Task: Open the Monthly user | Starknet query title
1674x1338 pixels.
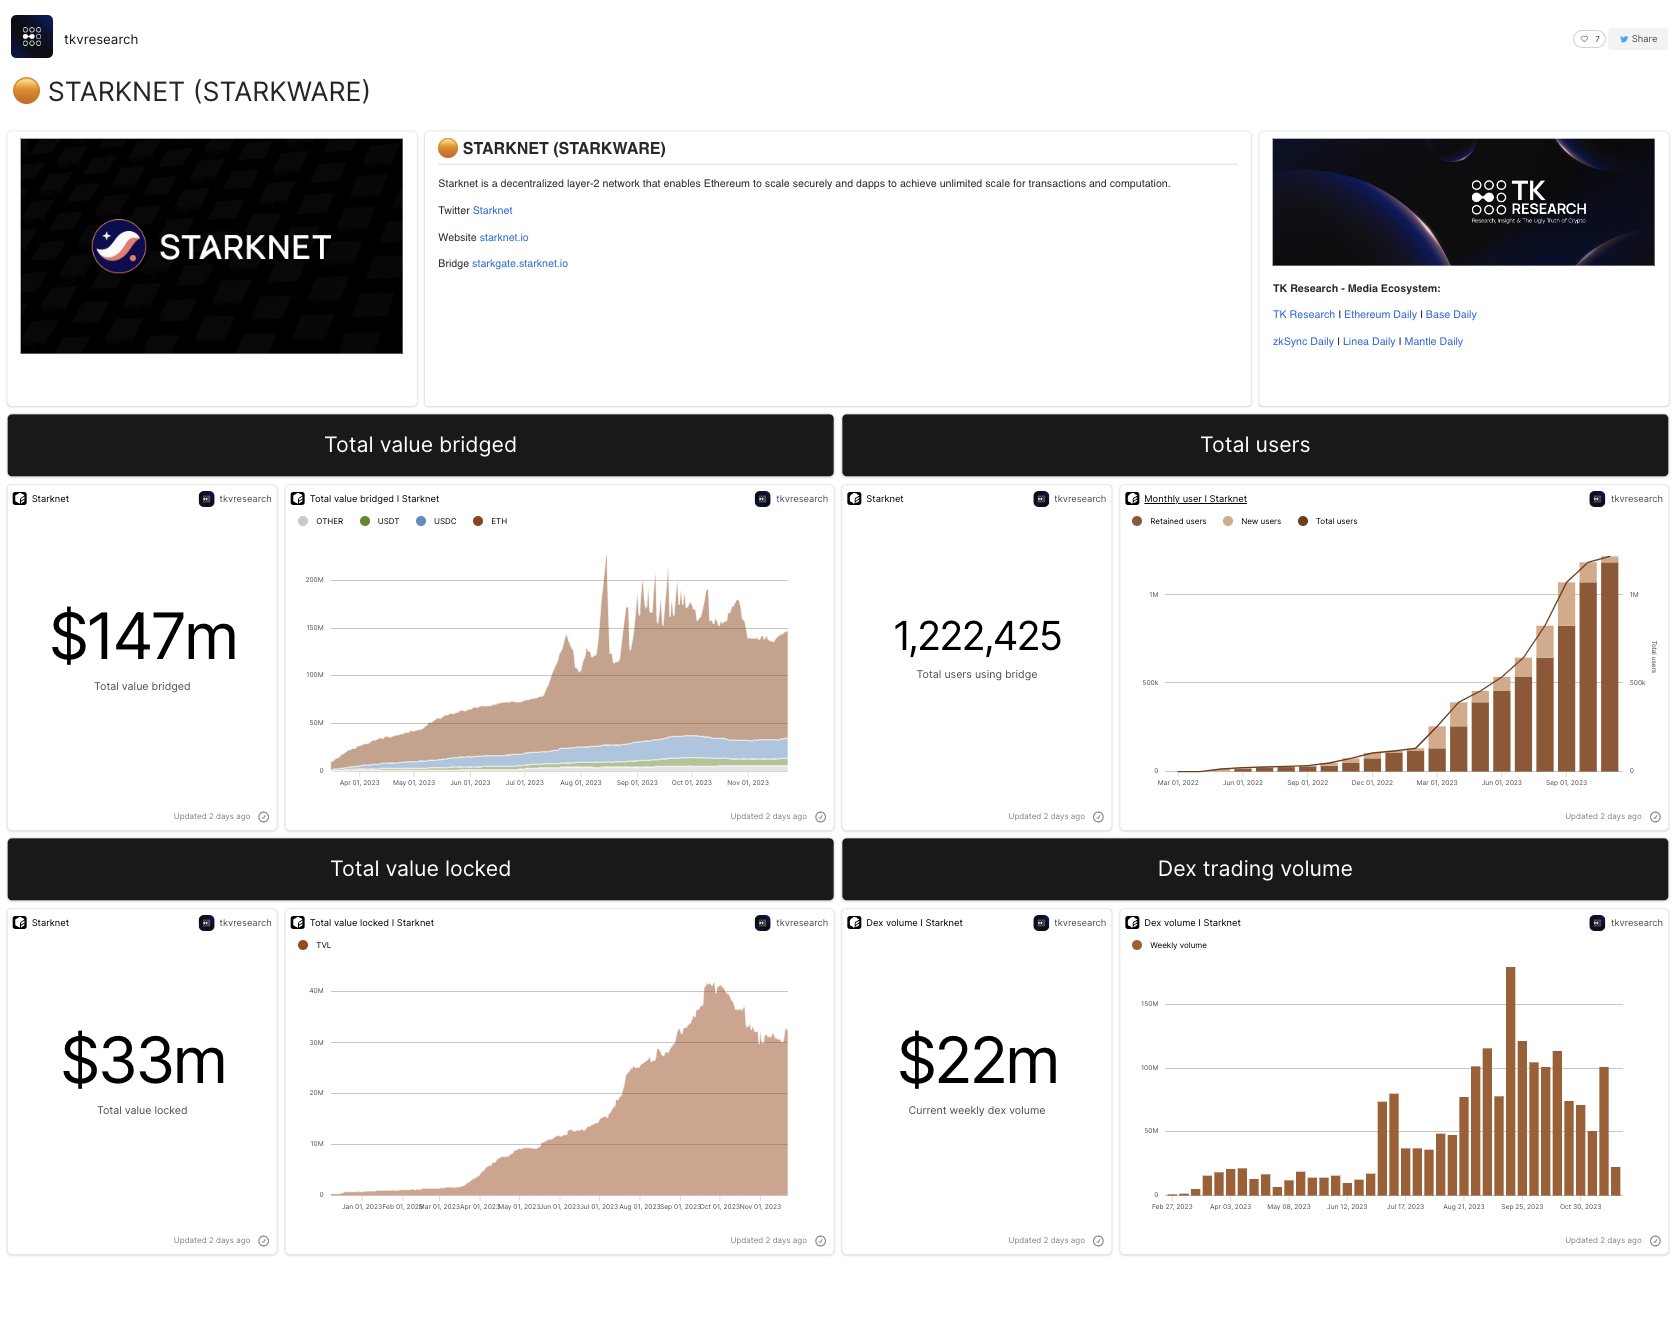Action: click(1195, 499)
